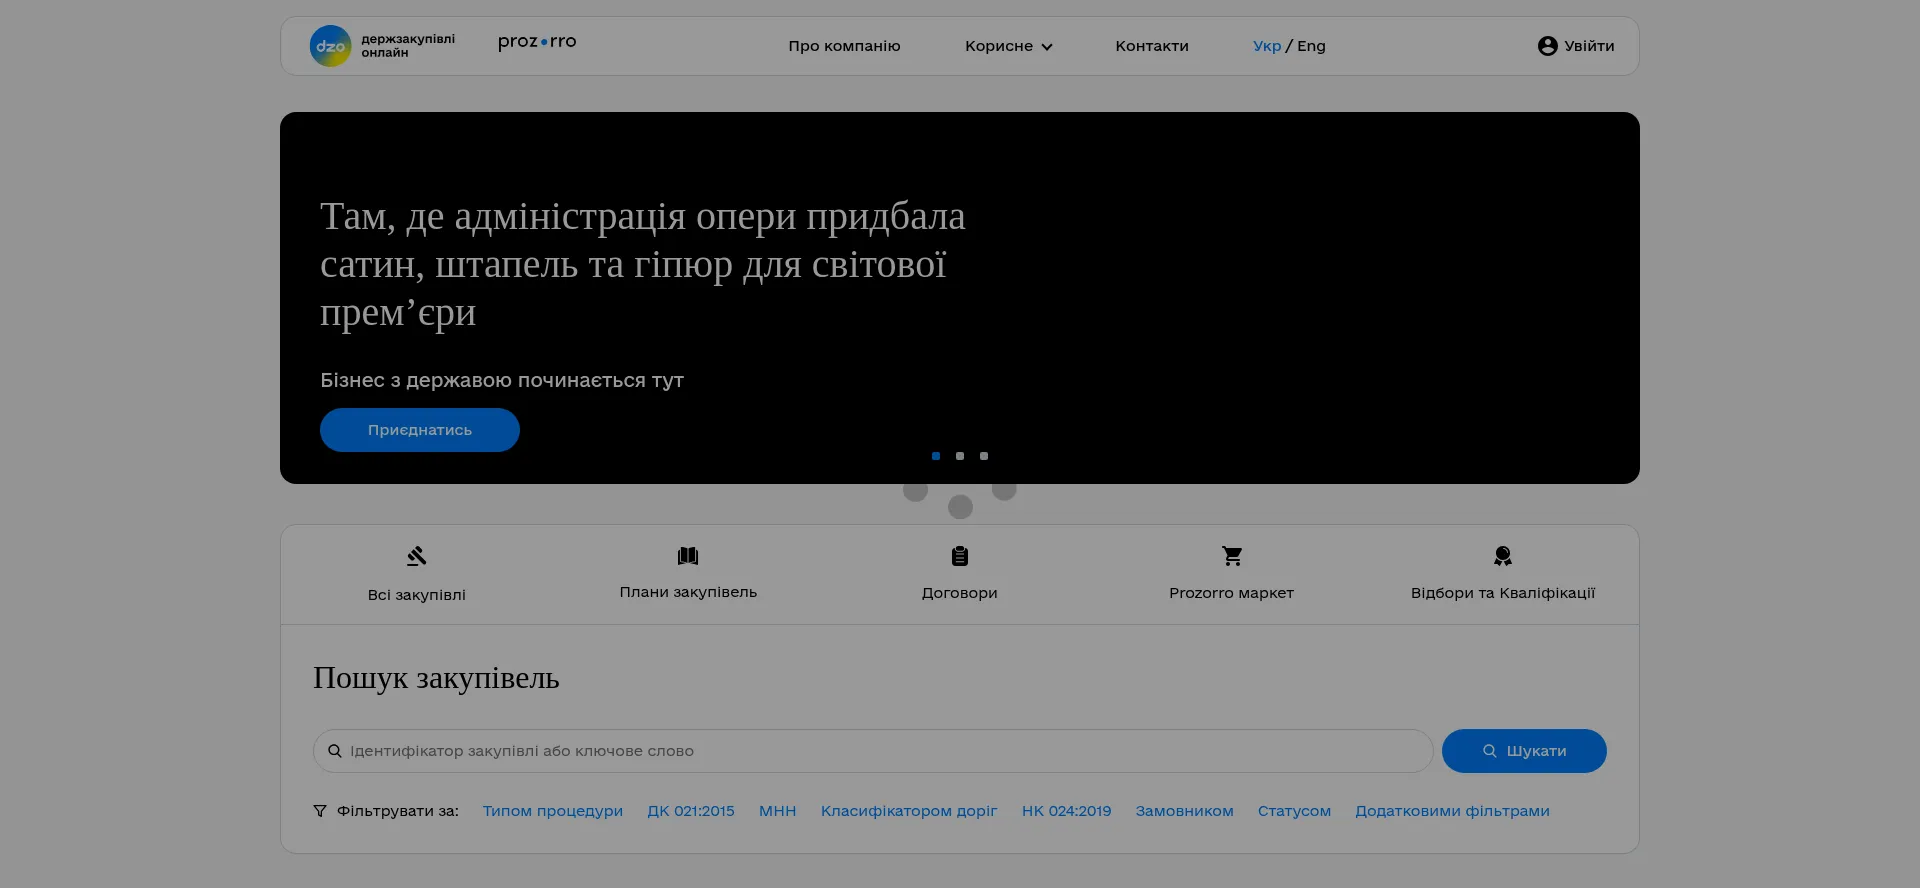
Task: Click the Договори clipboard icon
Action: 960,556
